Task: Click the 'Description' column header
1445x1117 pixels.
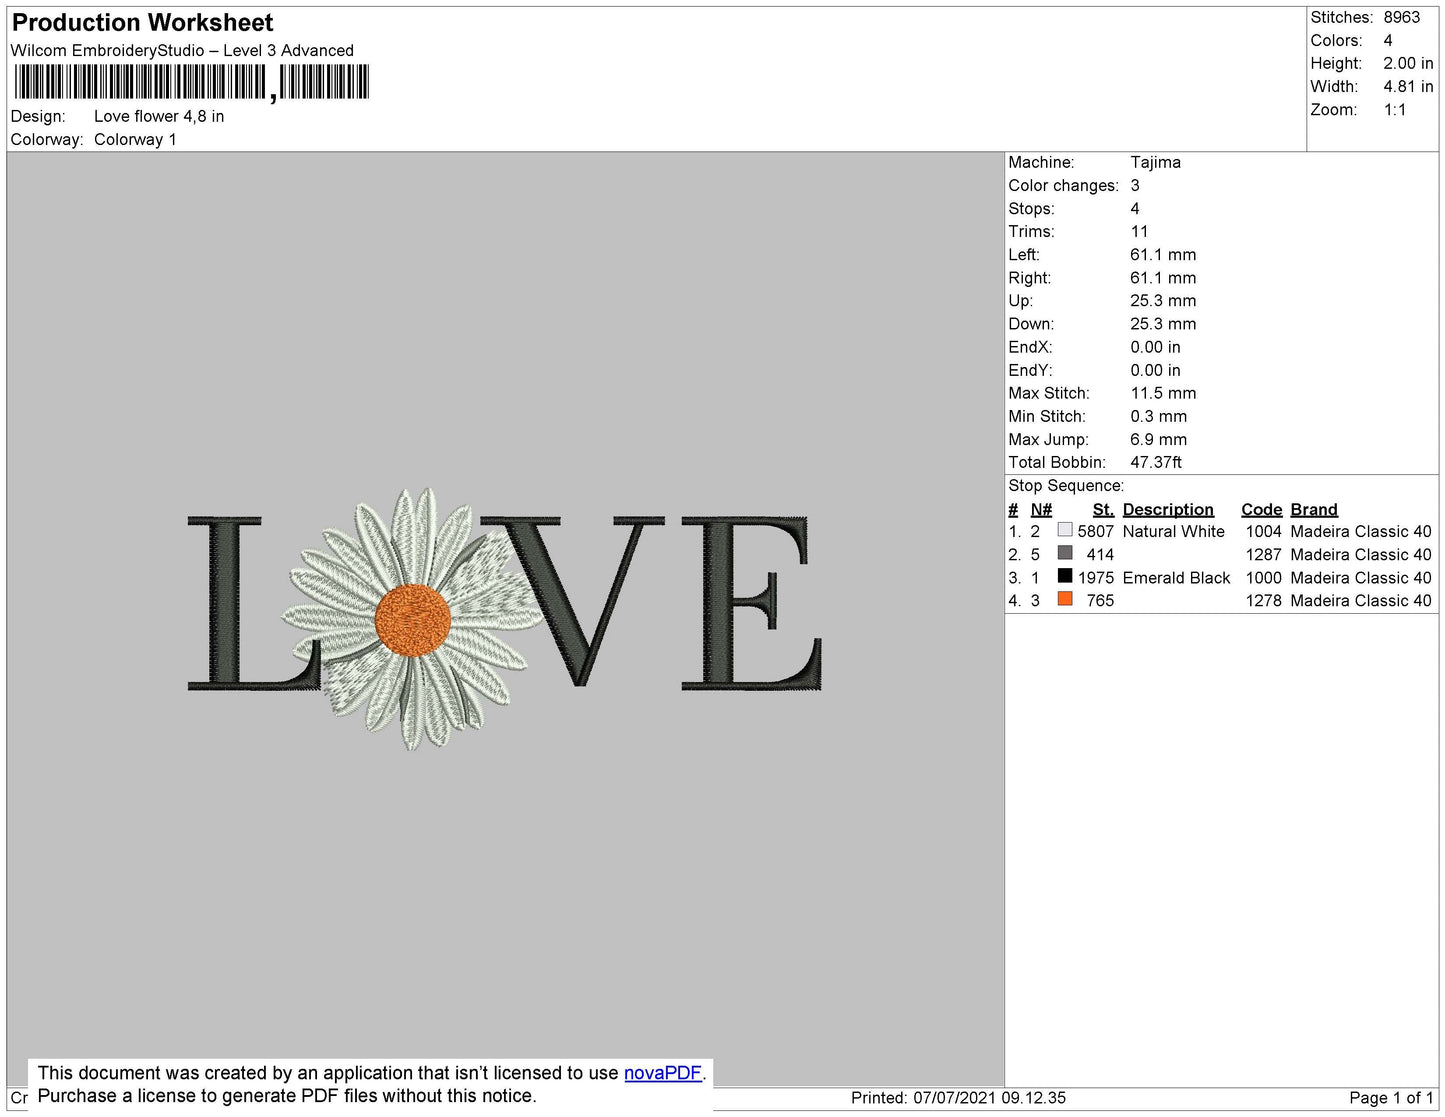Action: click(x=1168, y=509)
